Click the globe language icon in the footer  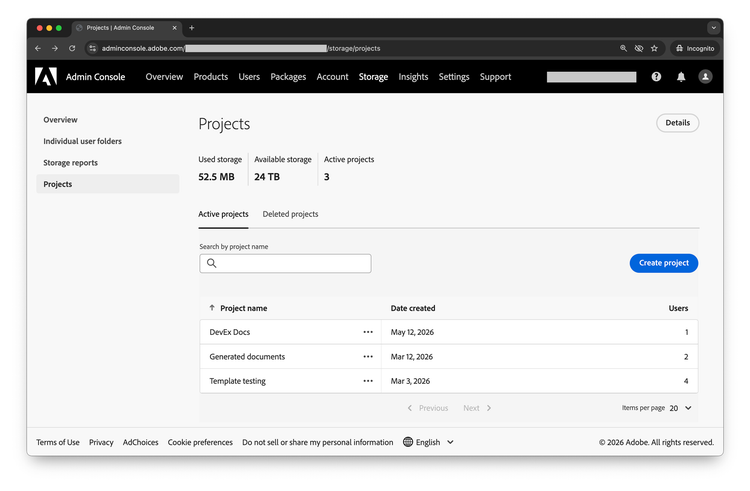click(x=408, y=442)
